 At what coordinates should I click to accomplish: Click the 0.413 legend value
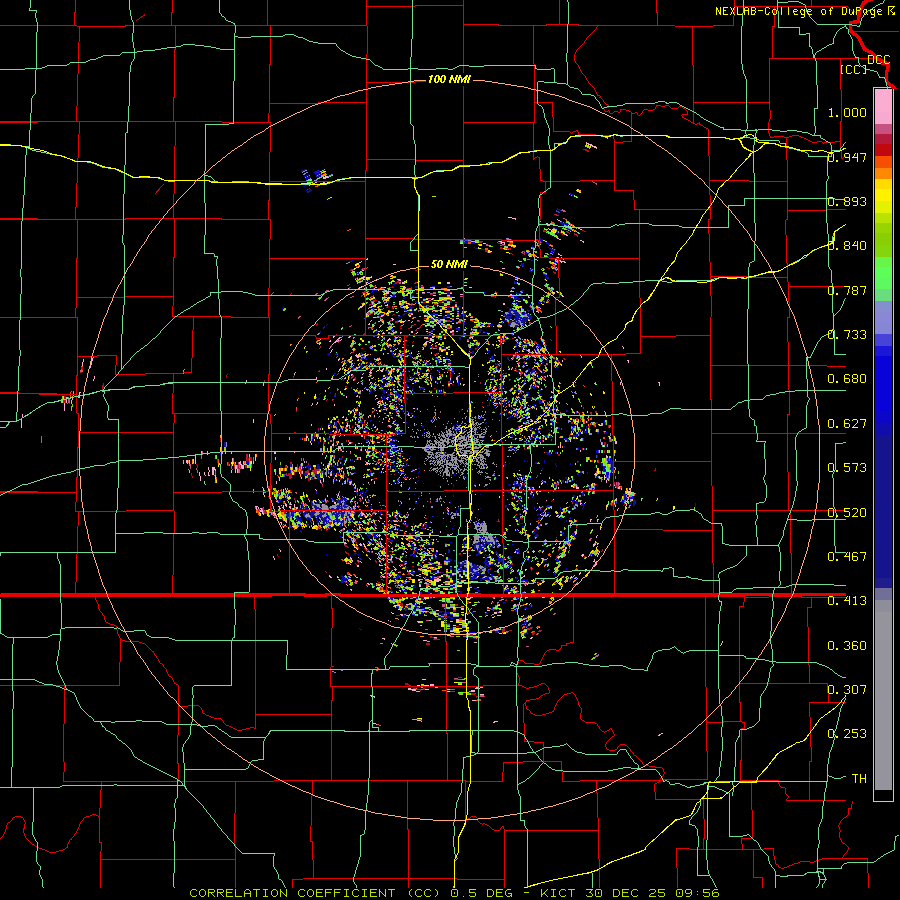coord(847,601)
